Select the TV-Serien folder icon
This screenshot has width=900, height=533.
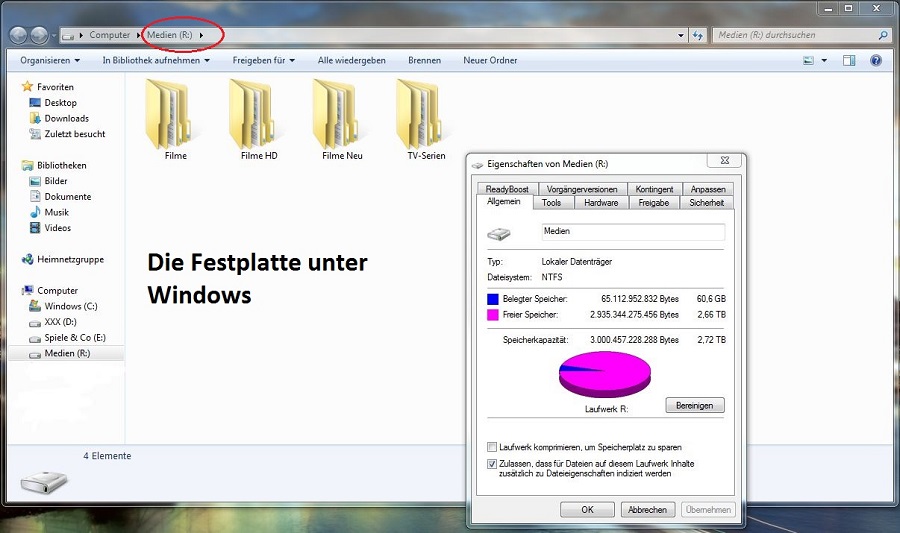click(x=418, y=114)
